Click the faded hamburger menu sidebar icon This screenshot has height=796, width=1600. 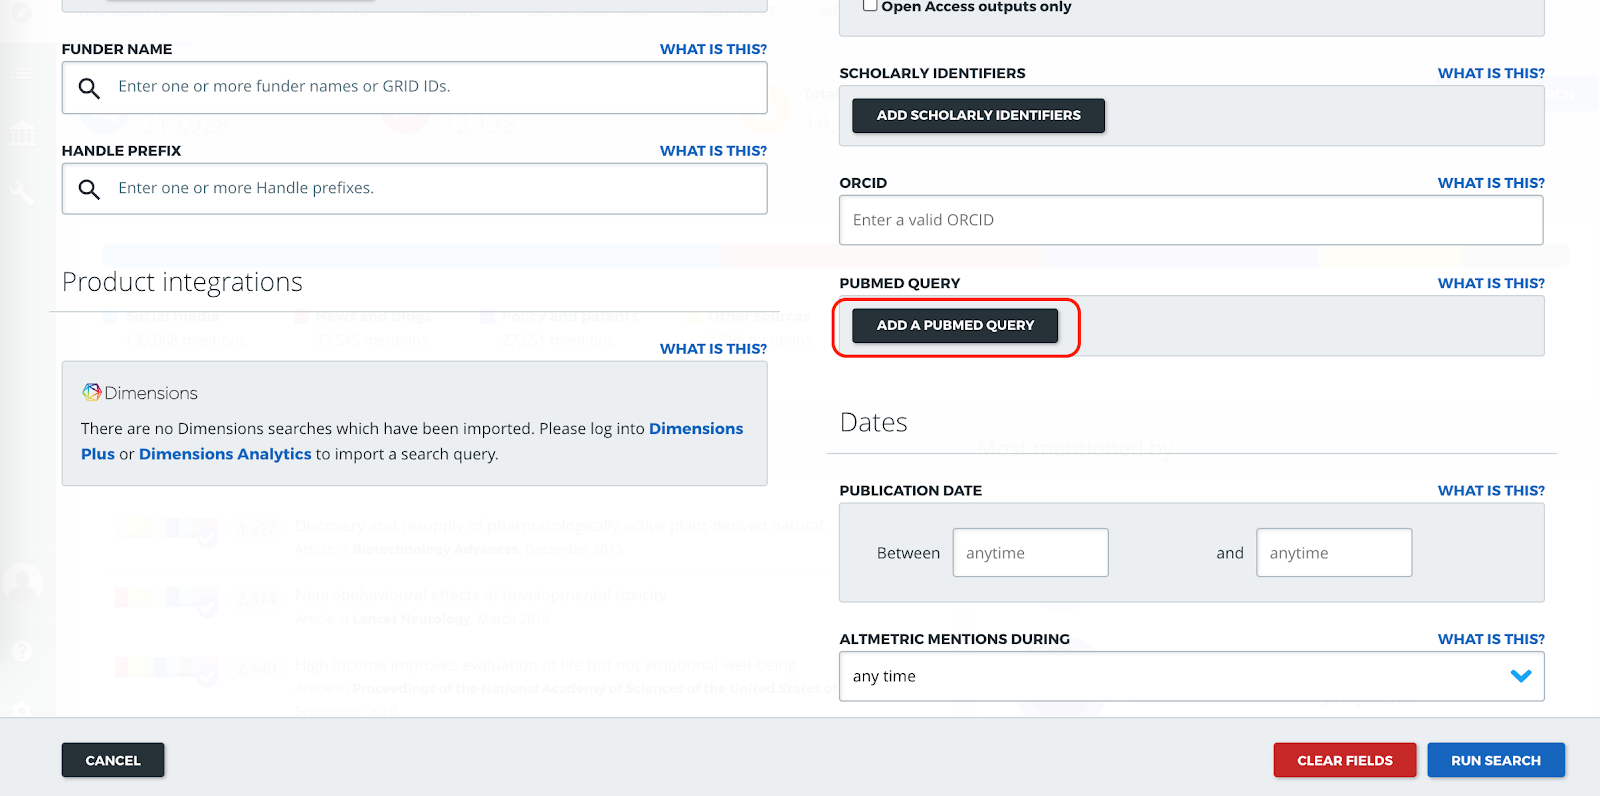tap(22, 73)
